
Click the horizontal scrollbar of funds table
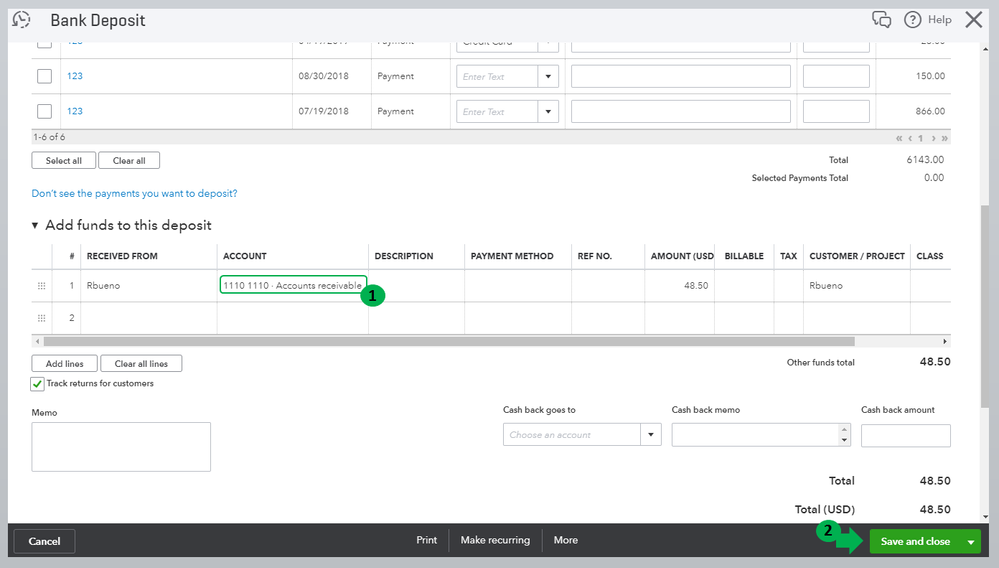[449, 341]
